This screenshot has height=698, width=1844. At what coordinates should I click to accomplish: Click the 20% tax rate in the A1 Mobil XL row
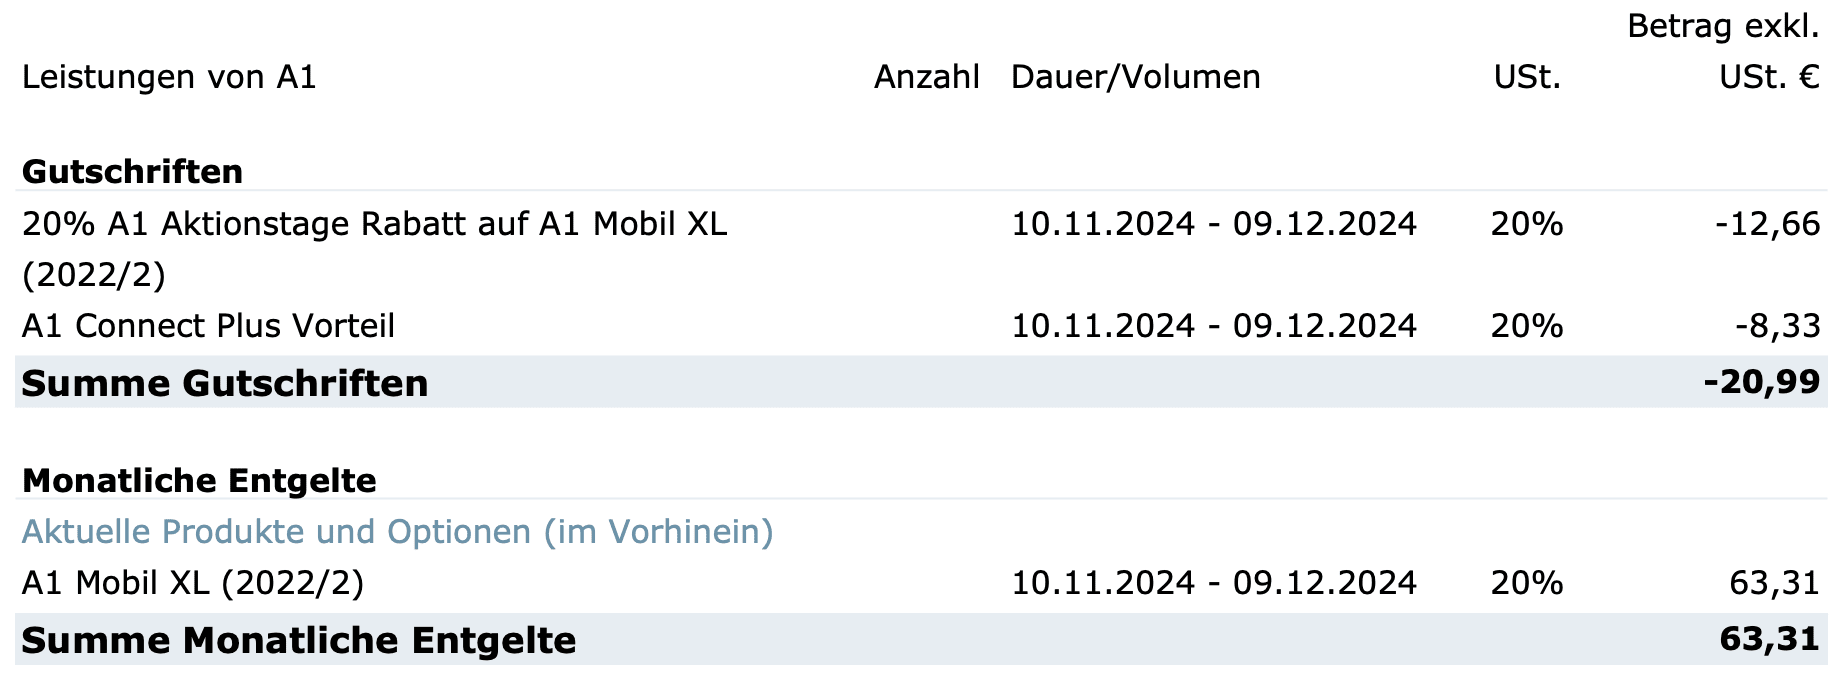pos(1526,583)
